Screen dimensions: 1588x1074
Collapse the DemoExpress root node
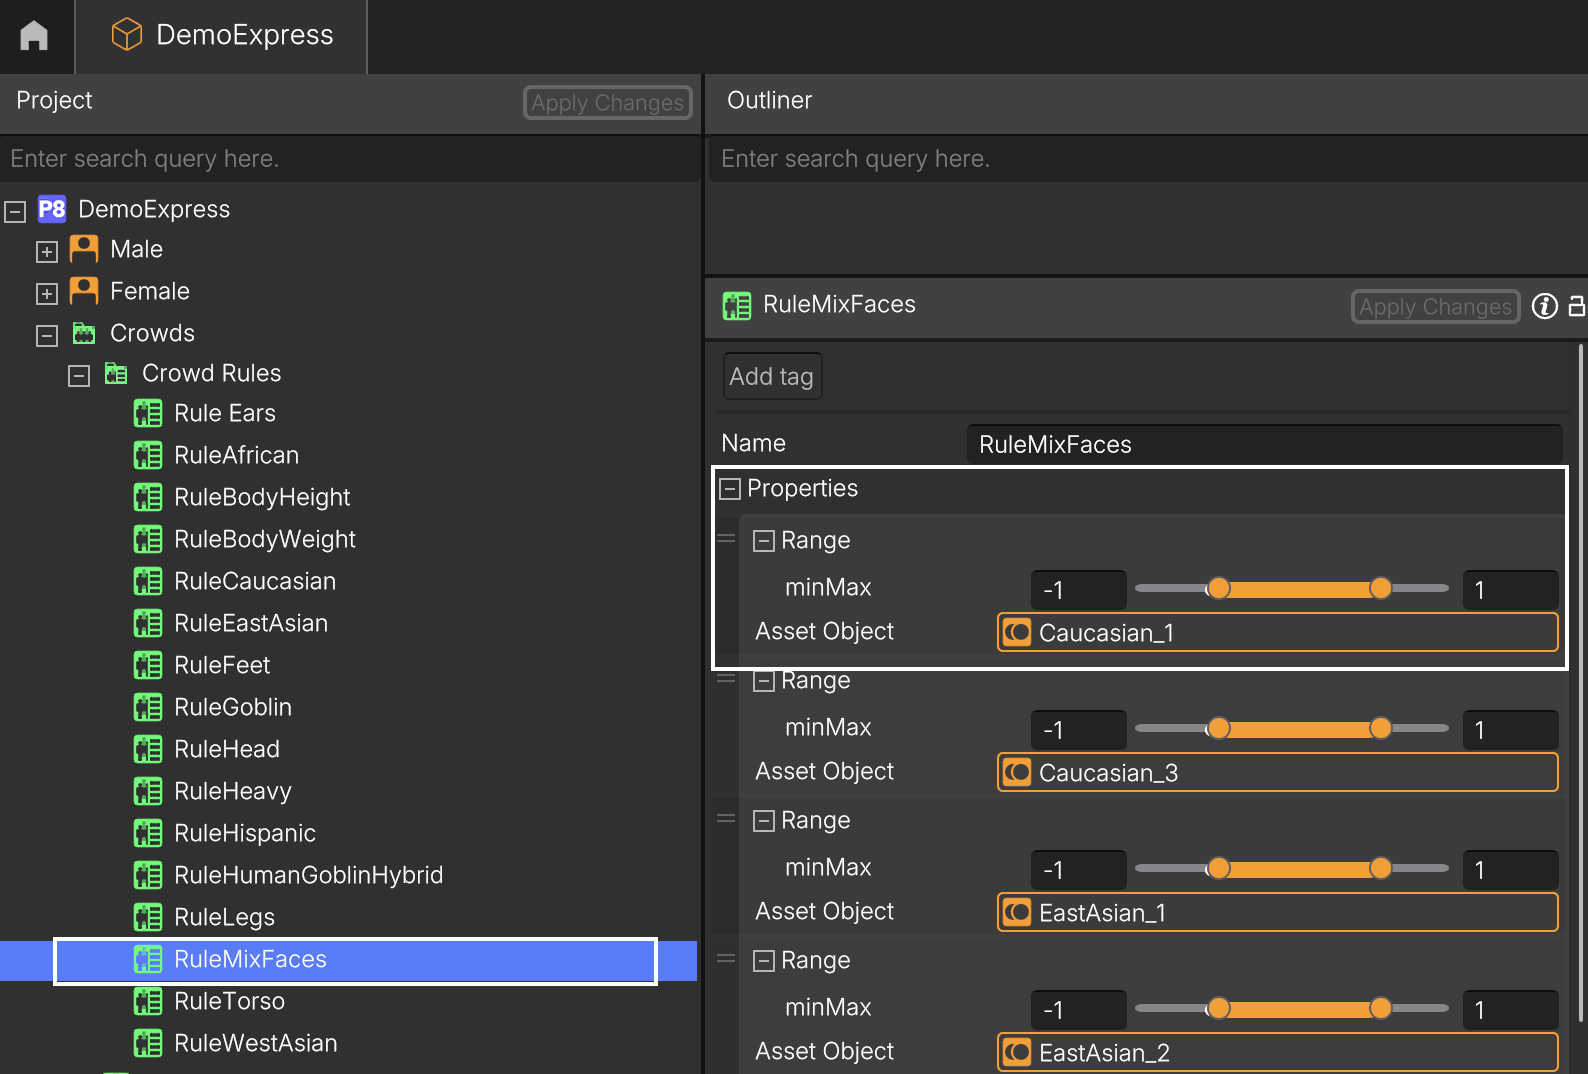(15, 211)
